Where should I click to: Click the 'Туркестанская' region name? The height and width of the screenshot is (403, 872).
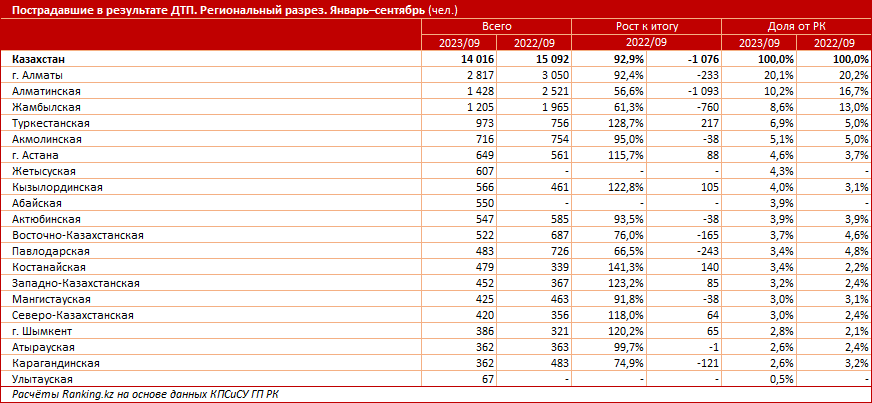click(x=51, y=122)
